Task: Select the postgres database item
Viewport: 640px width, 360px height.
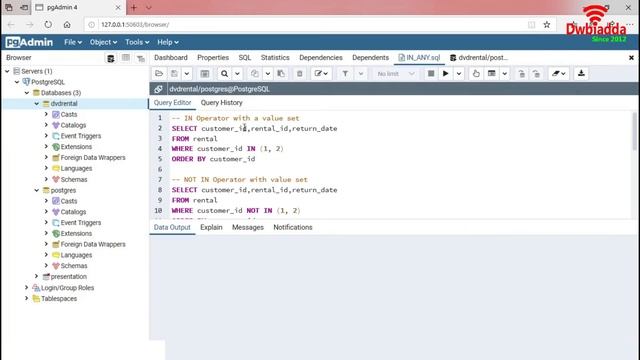Action: tap(63, 190)
